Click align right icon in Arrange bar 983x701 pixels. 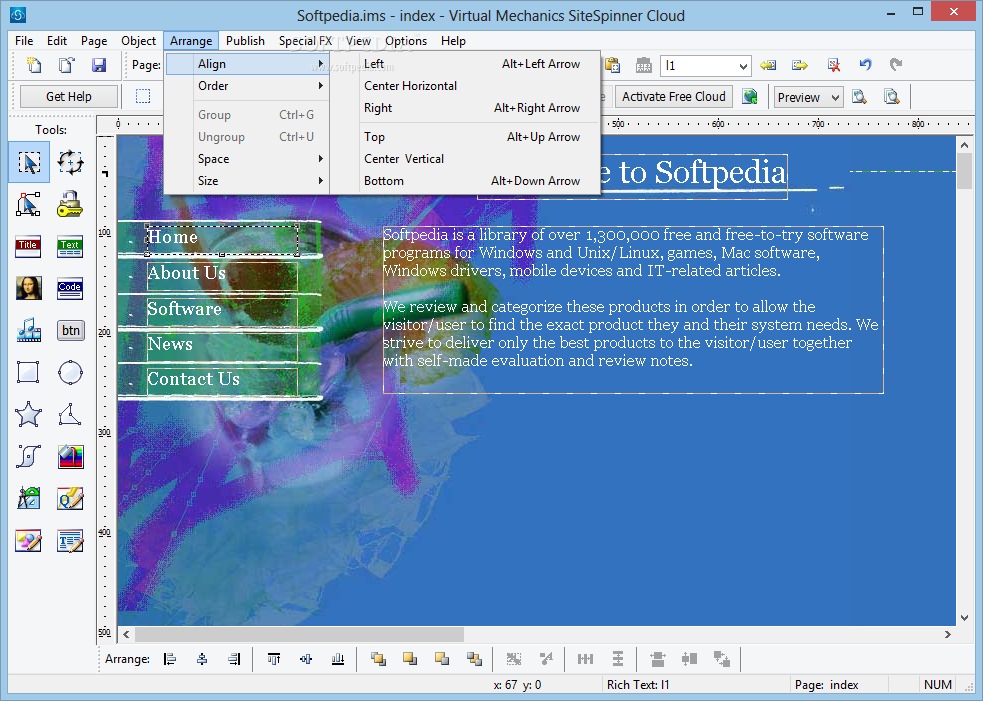tap(234, 659)
